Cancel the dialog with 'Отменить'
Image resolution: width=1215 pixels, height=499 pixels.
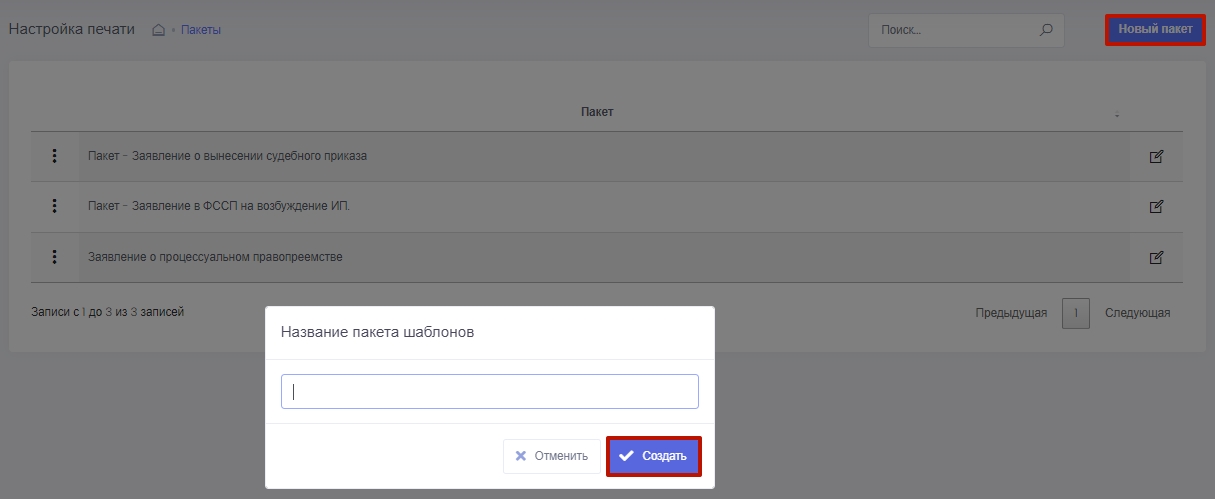click(x=552, y=456)
